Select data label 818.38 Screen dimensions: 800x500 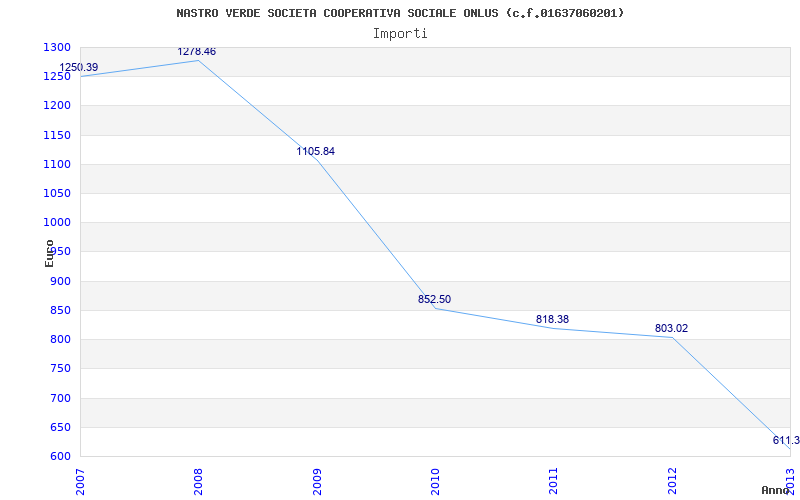(552, 319)
